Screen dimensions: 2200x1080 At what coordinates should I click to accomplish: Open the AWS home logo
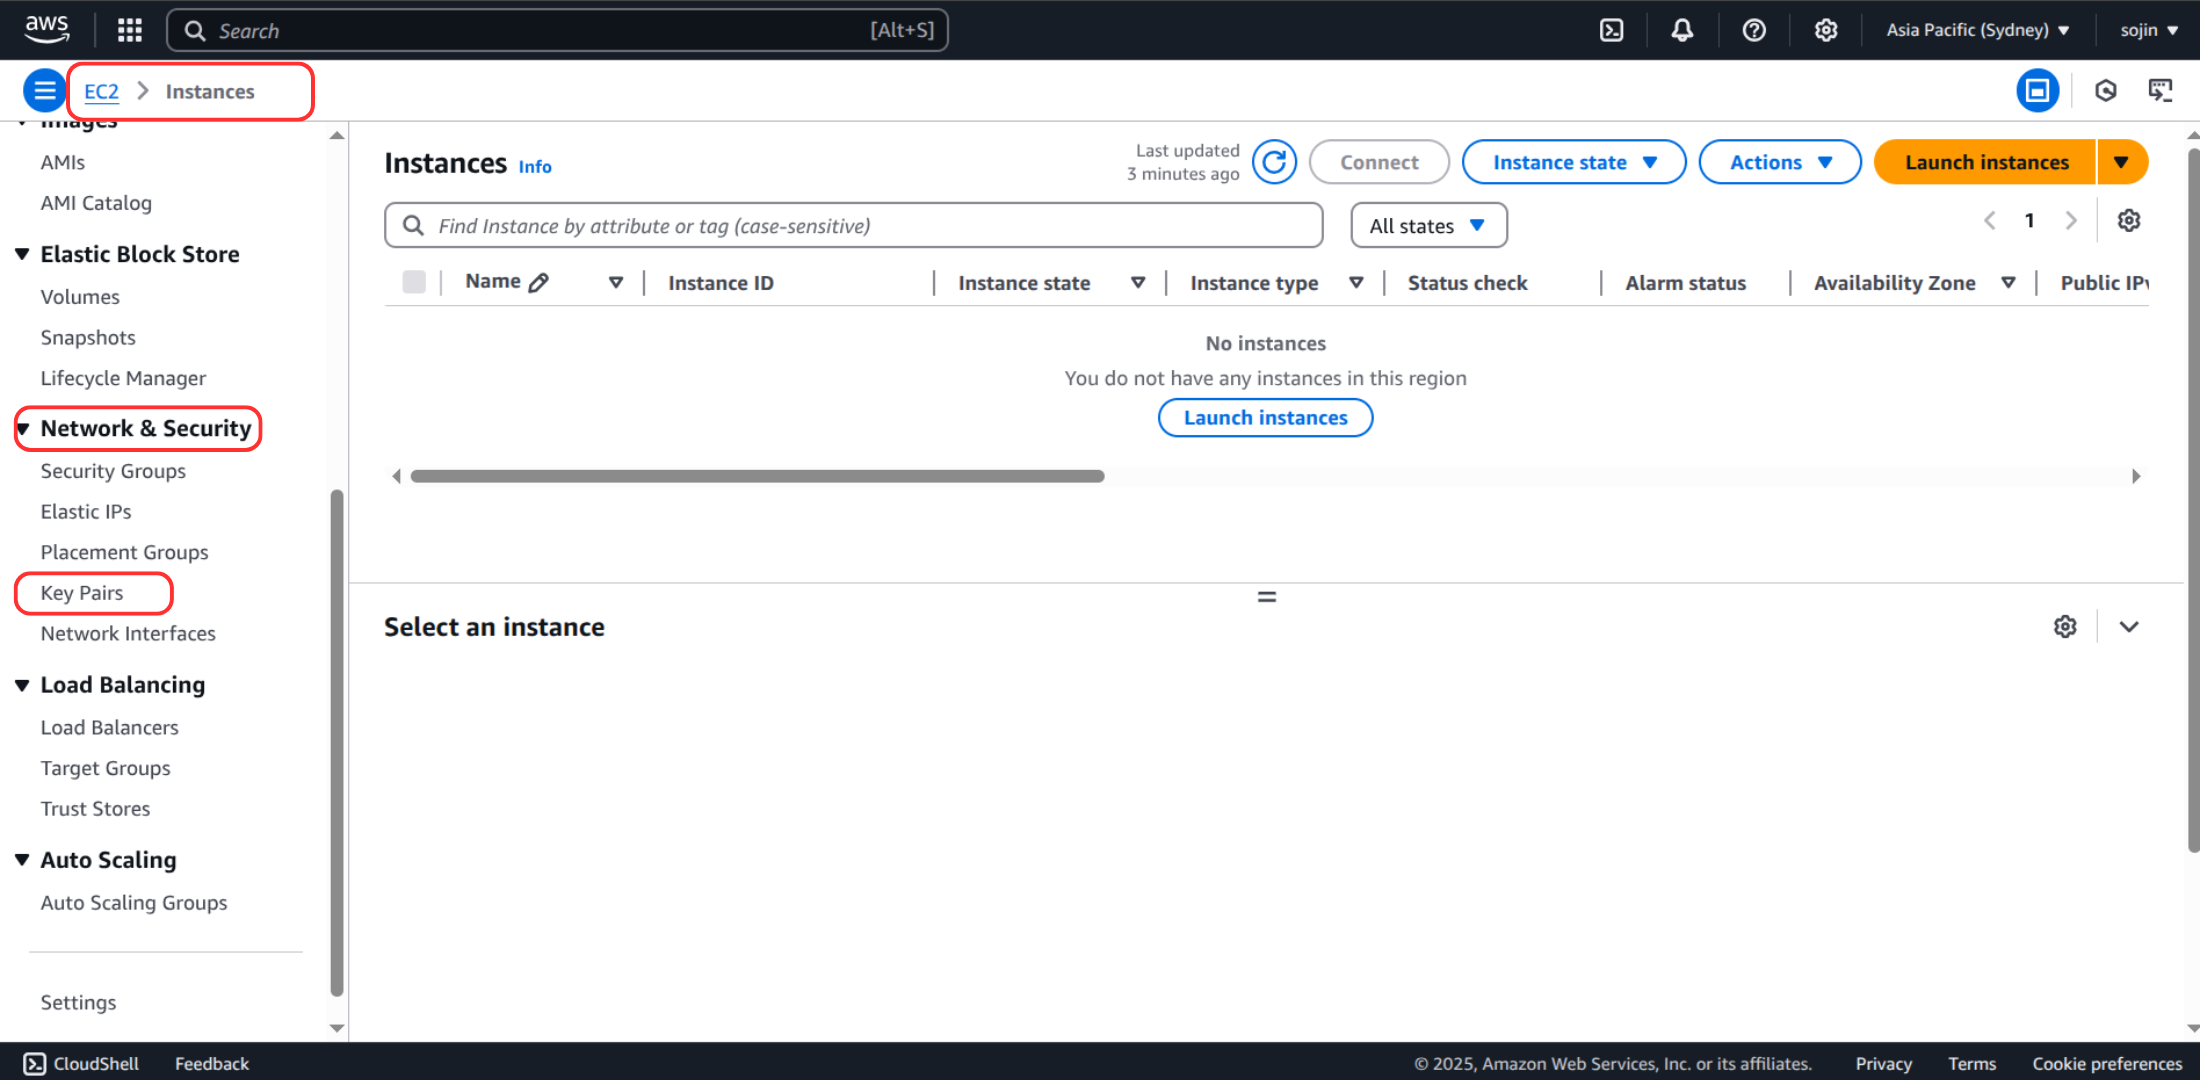[x=47, y=30]
